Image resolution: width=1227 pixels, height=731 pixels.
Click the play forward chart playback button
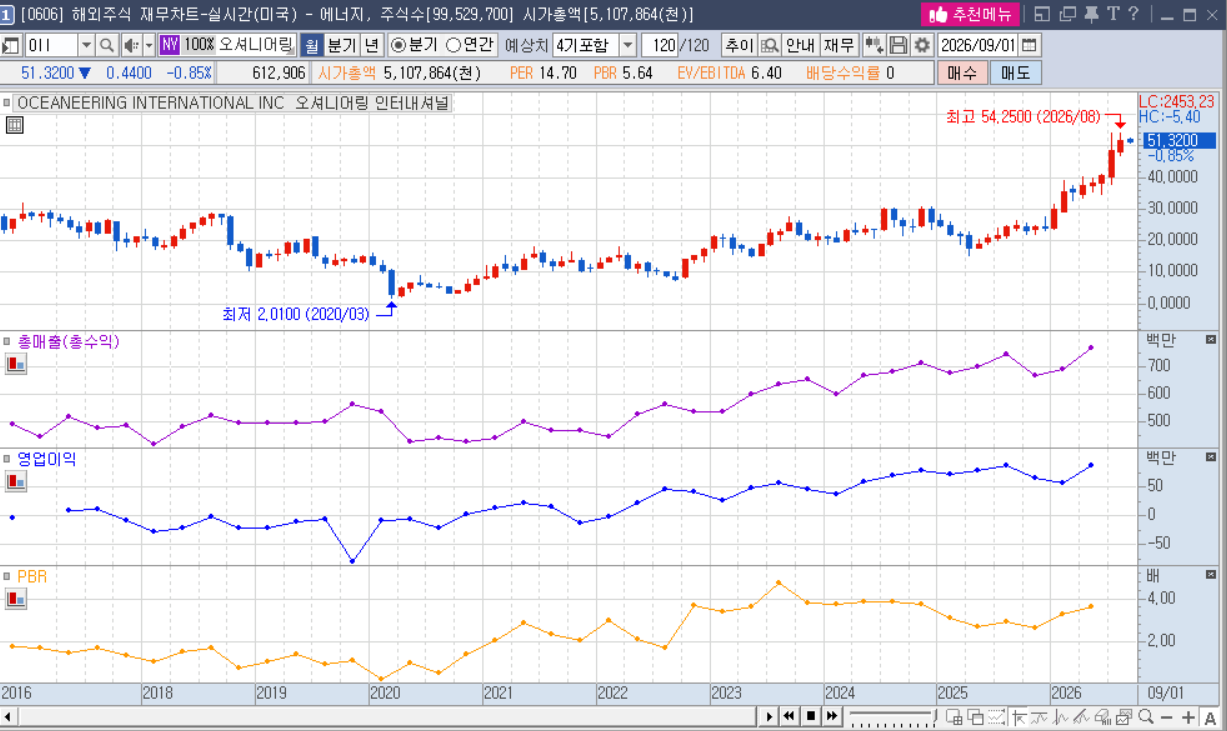click(x=769, y=716)
